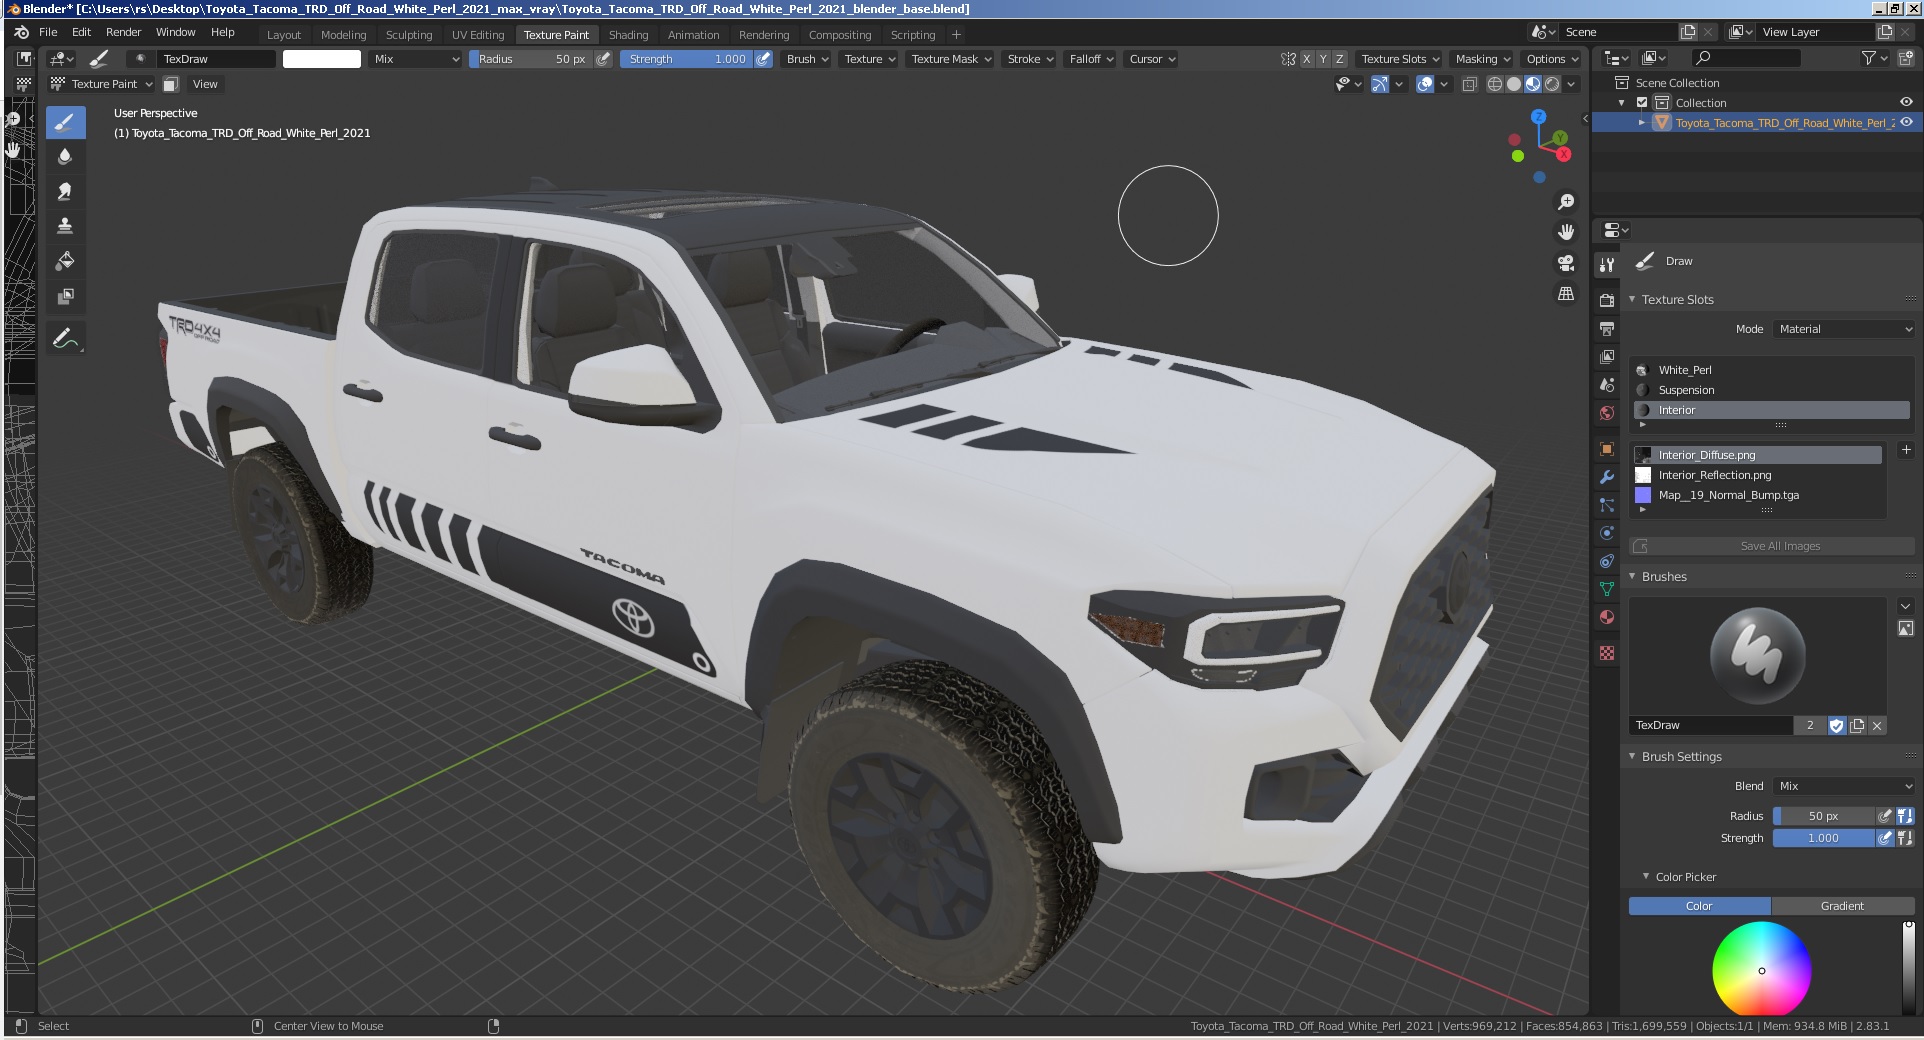Select the Draw brush tool in the left toolbar
This screenshot has width=1924, height=1040.
coord(65,123)
